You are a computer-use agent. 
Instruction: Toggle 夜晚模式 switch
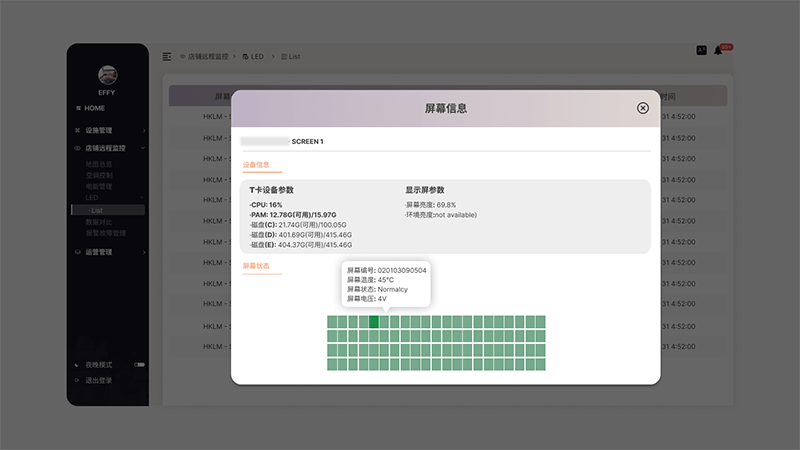(x=139, y=365)
